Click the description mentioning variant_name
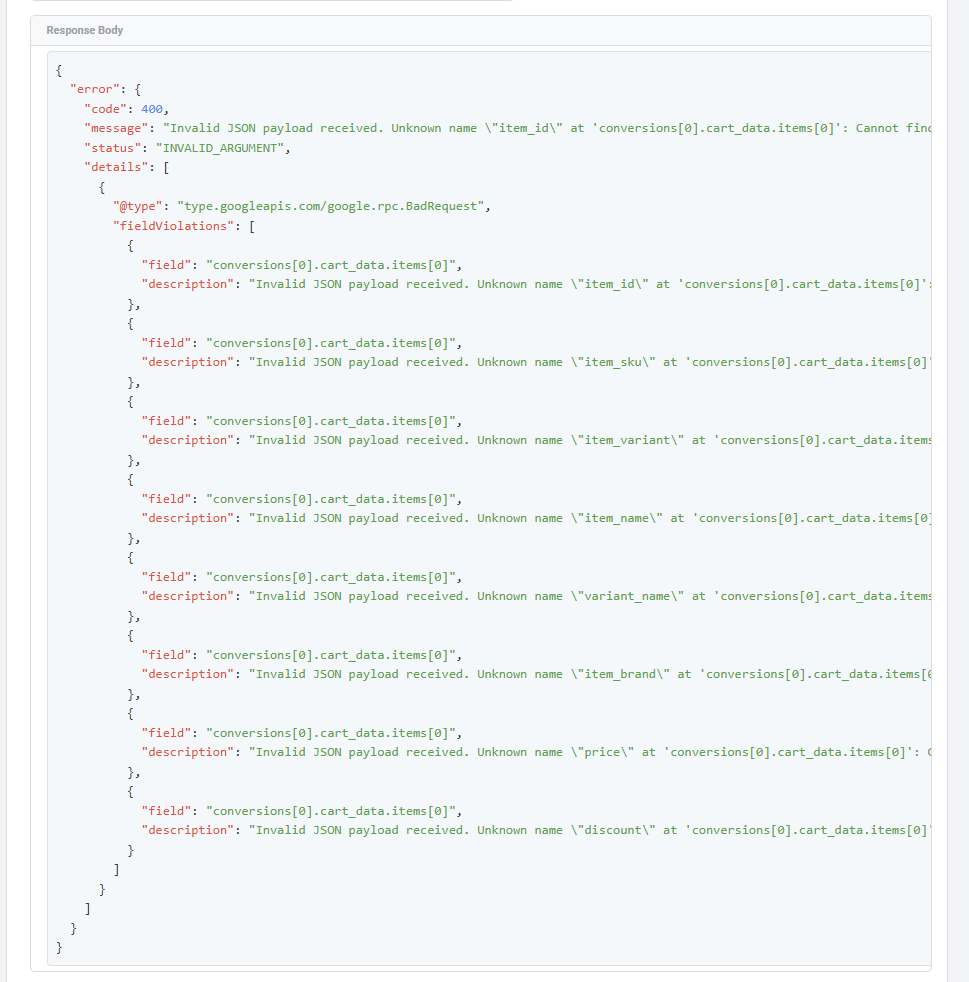Viewport: 969px width, 982px height. tap(589, 596)
